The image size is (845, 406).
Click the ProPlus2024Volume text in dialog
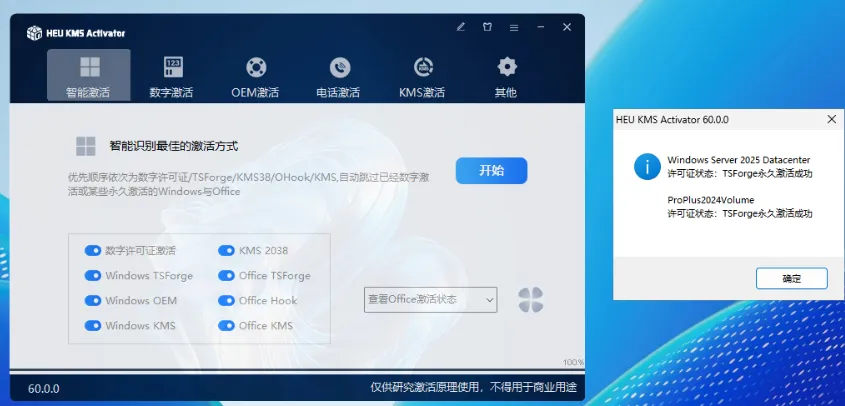coord(711,200)
